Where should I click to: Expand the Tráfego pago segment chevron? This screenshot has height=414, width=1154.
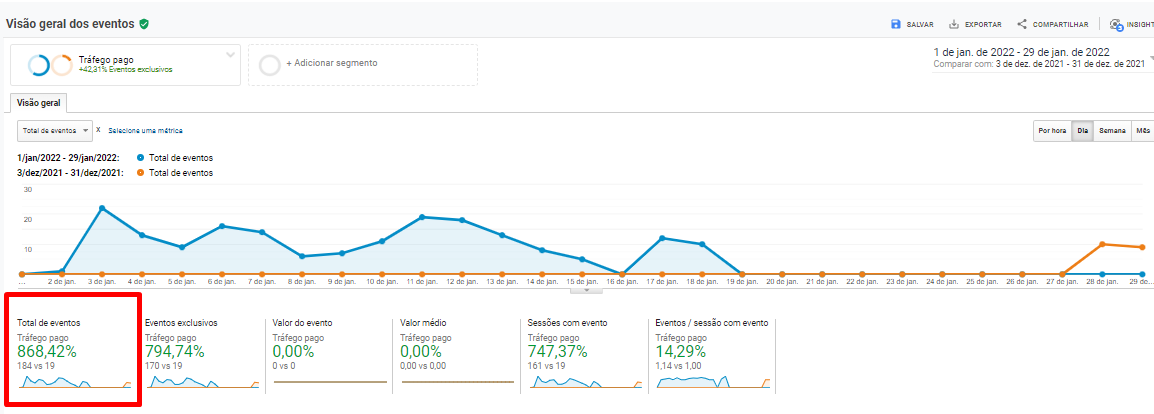pyautogui.click(x=230, y=54)
